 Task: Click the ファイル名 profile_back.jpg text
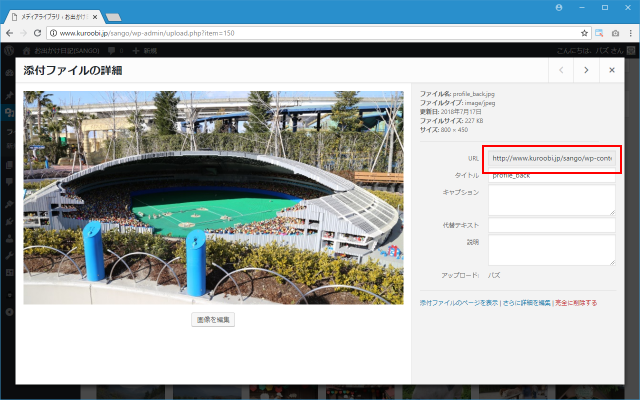(457, 94)
